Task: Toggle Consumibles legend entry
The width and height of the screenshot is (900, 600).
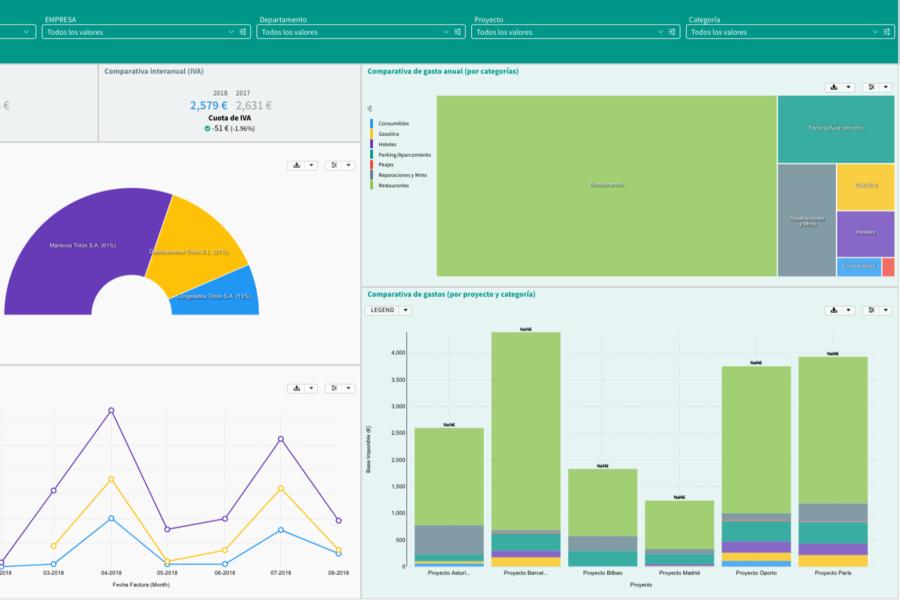Action: click(390, 123)
